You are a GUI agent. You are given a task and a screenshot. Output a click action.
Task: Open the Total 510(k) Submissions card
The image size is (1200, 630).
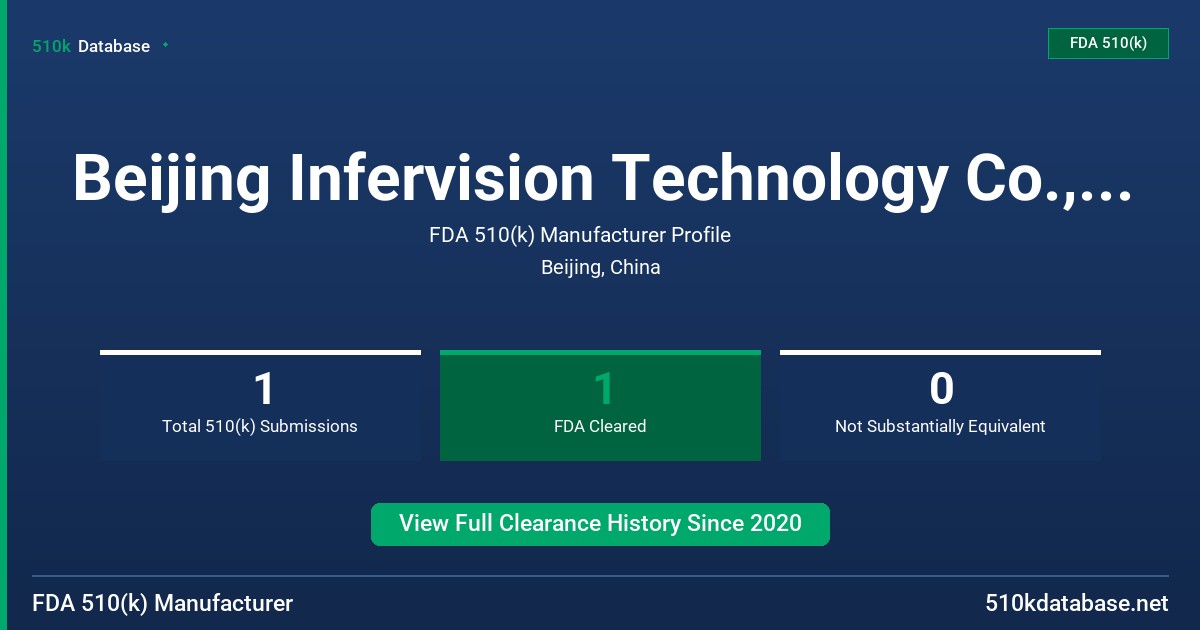point(260,405)
